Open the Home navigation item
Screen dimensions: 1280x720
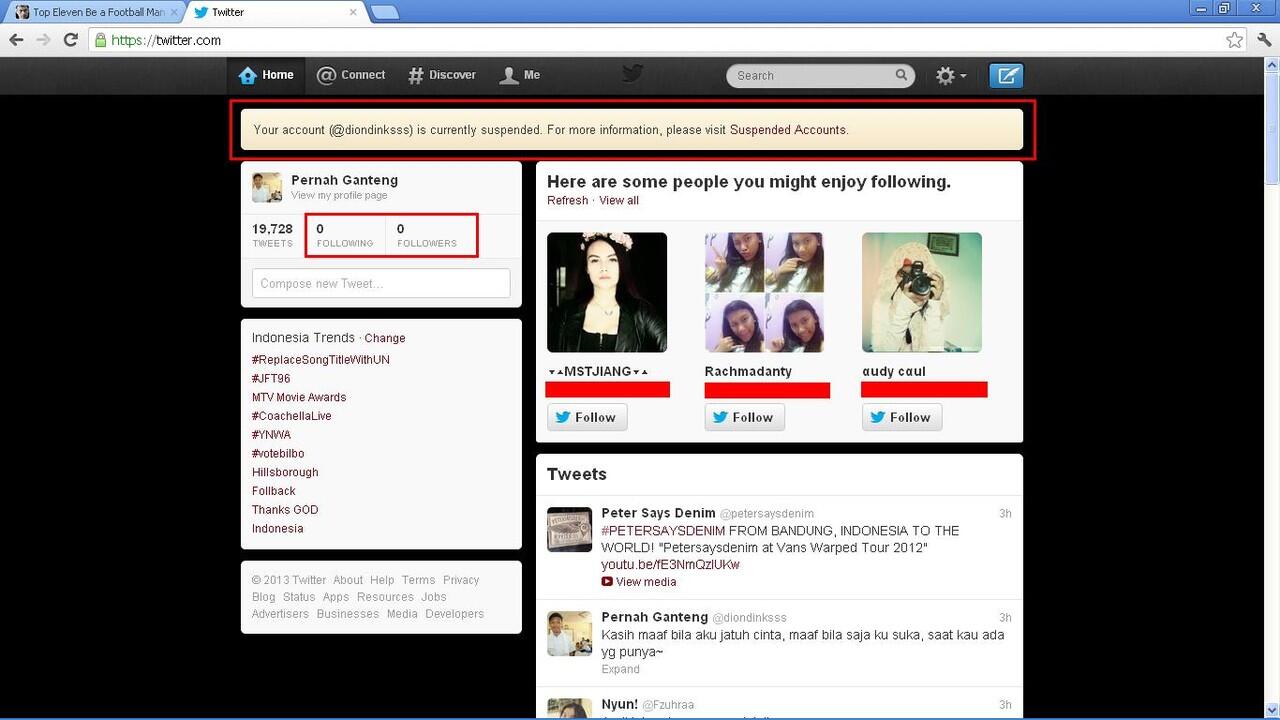(x=266, y=75)
